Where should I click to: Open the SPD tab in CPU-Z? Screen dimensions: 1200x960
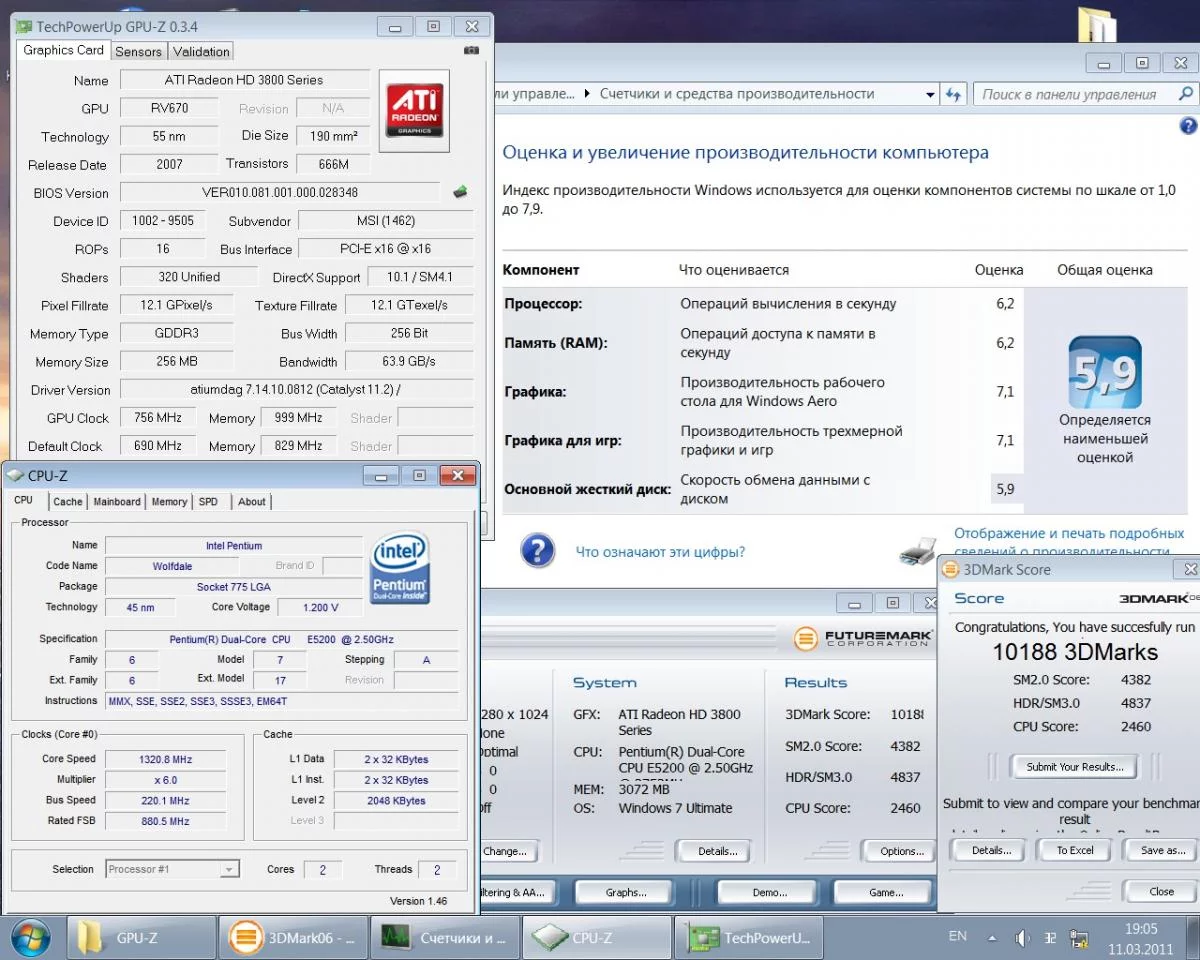(x=208, y=502)
